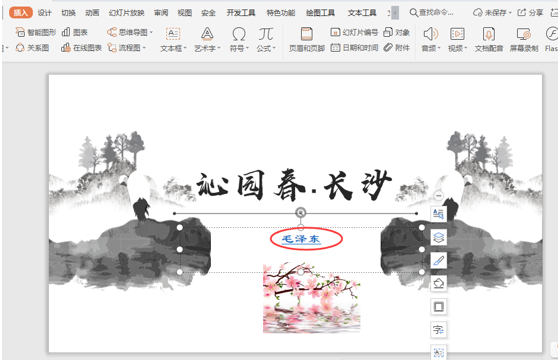Screen dimensions: 558x360
Task: Click the 文档配音 document dubbing icon
Action: coord(489,34)
